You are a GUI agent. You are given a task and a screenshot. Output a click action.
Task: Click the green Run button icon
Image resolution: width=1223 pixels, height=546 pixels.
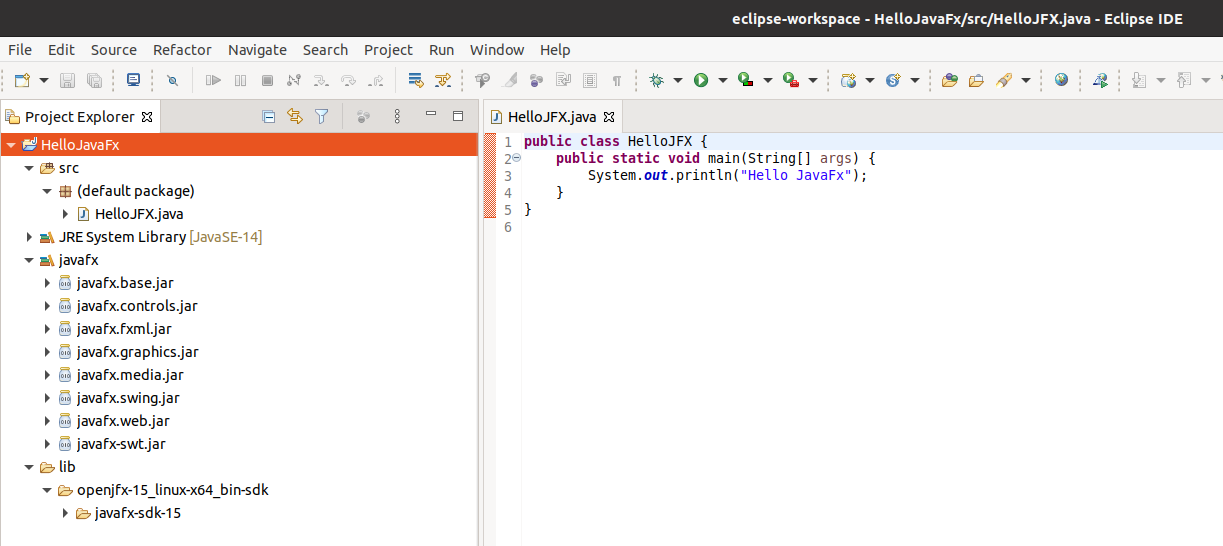(701, 80)
